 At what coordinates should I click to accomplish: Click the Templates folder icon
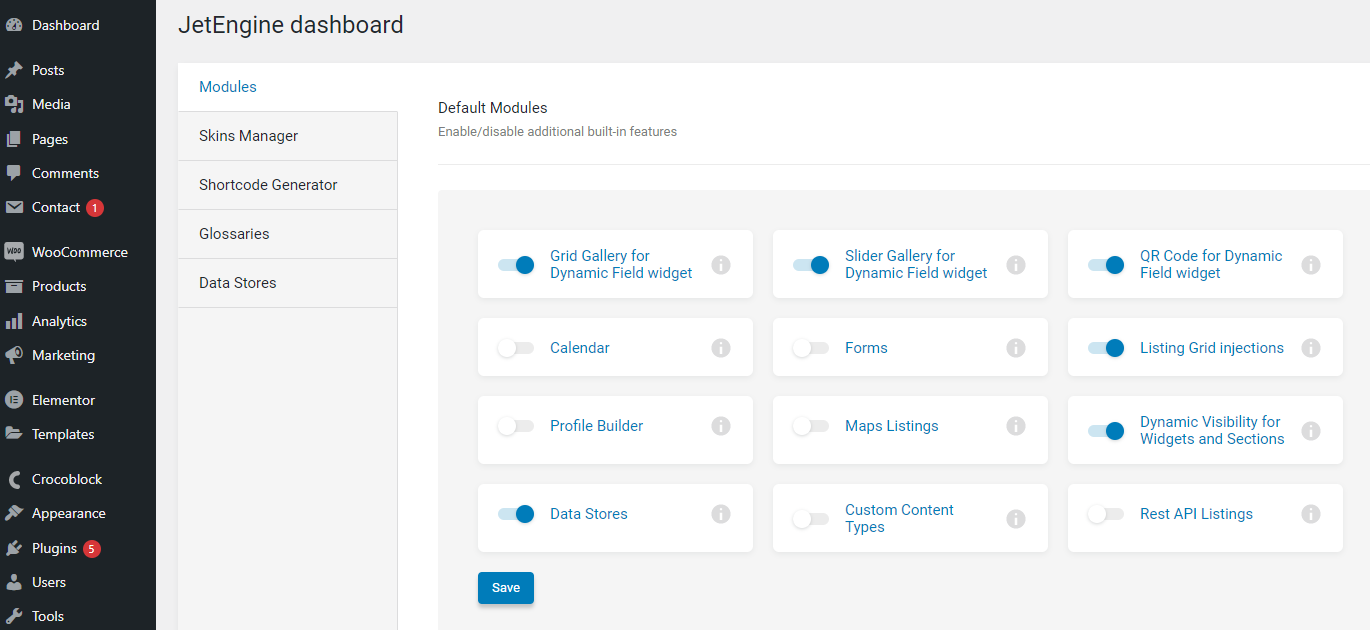[x=14, y=434]
